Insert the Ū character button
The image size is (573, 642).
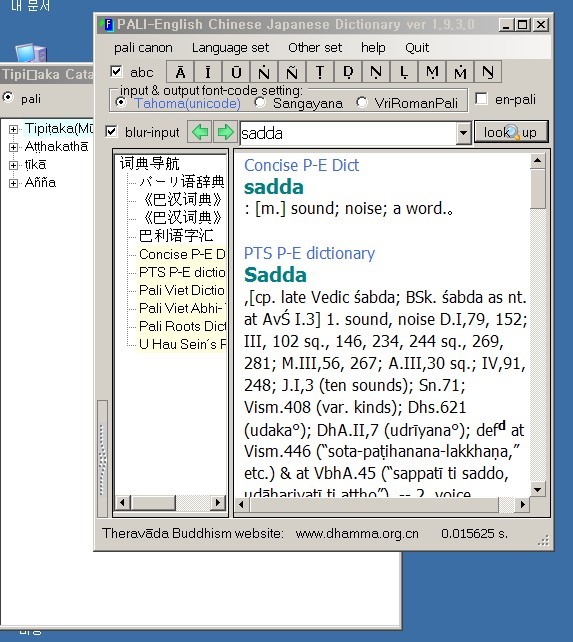(x=236, y=72)
